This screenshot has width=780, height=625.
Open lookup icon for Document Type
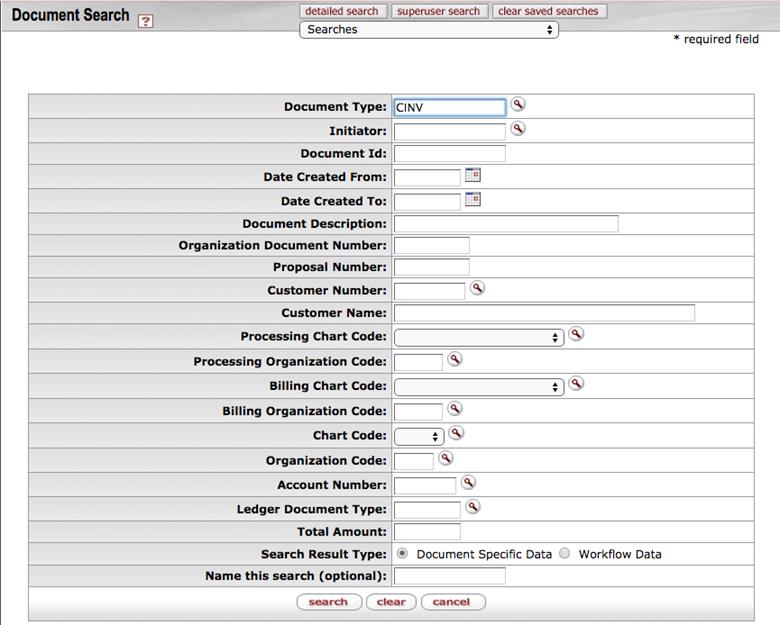point(518,104)
